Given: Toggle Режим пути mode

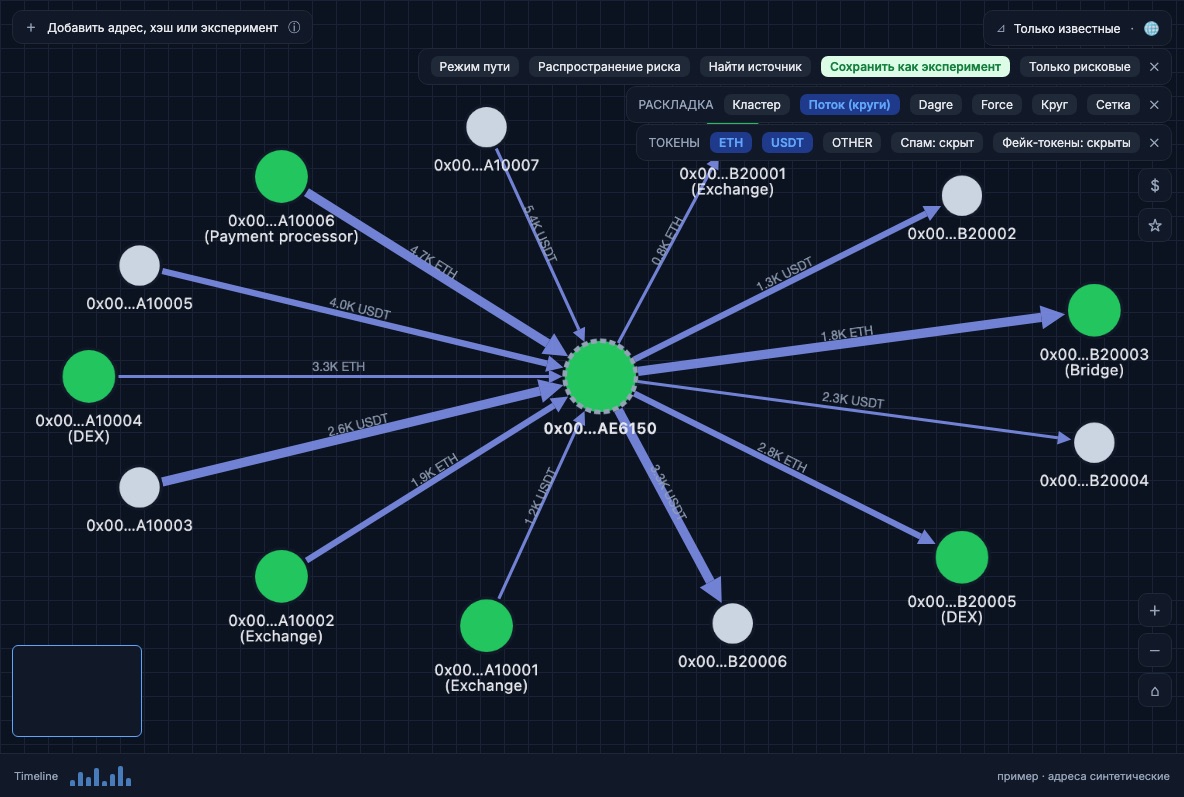Looking at the screenshot, I should click(474, 66).
